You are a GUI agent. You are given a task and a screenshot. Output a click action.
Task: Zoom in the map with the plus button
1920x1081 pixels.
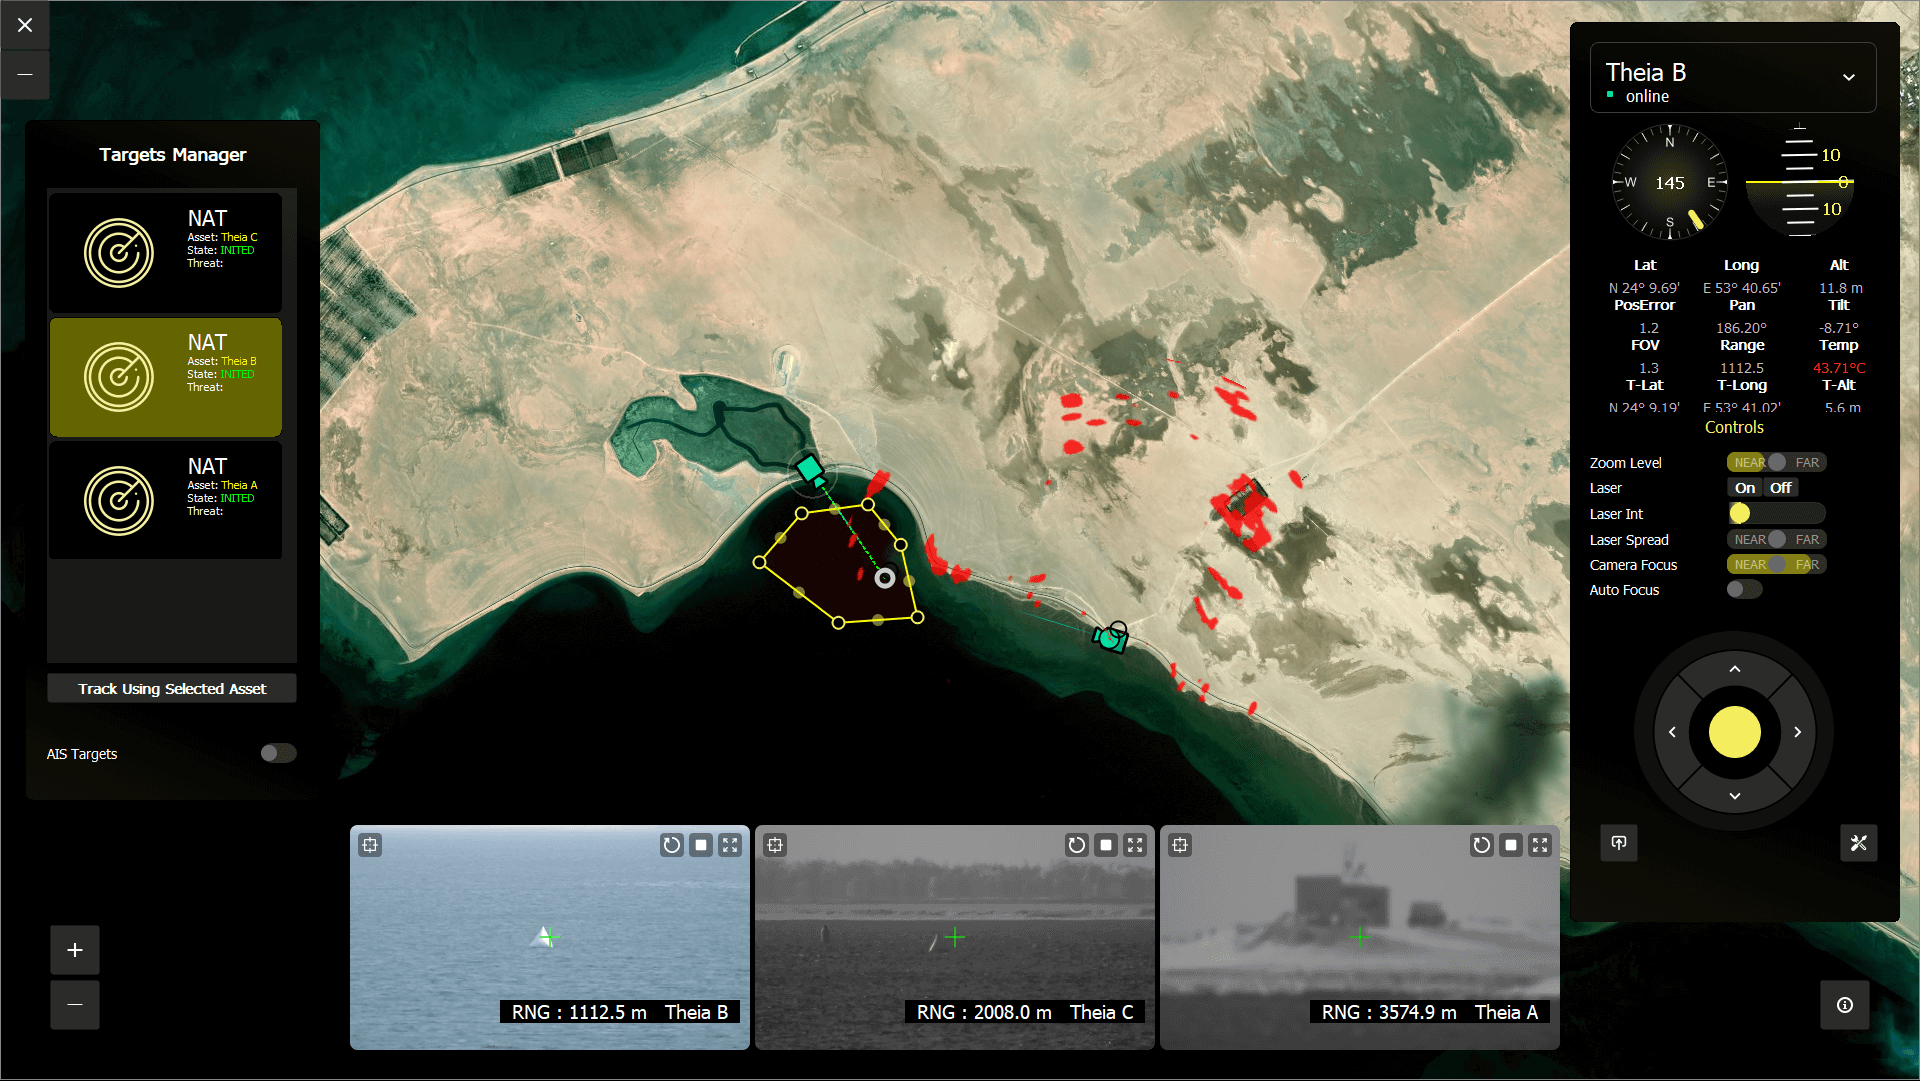pos(75,950)
